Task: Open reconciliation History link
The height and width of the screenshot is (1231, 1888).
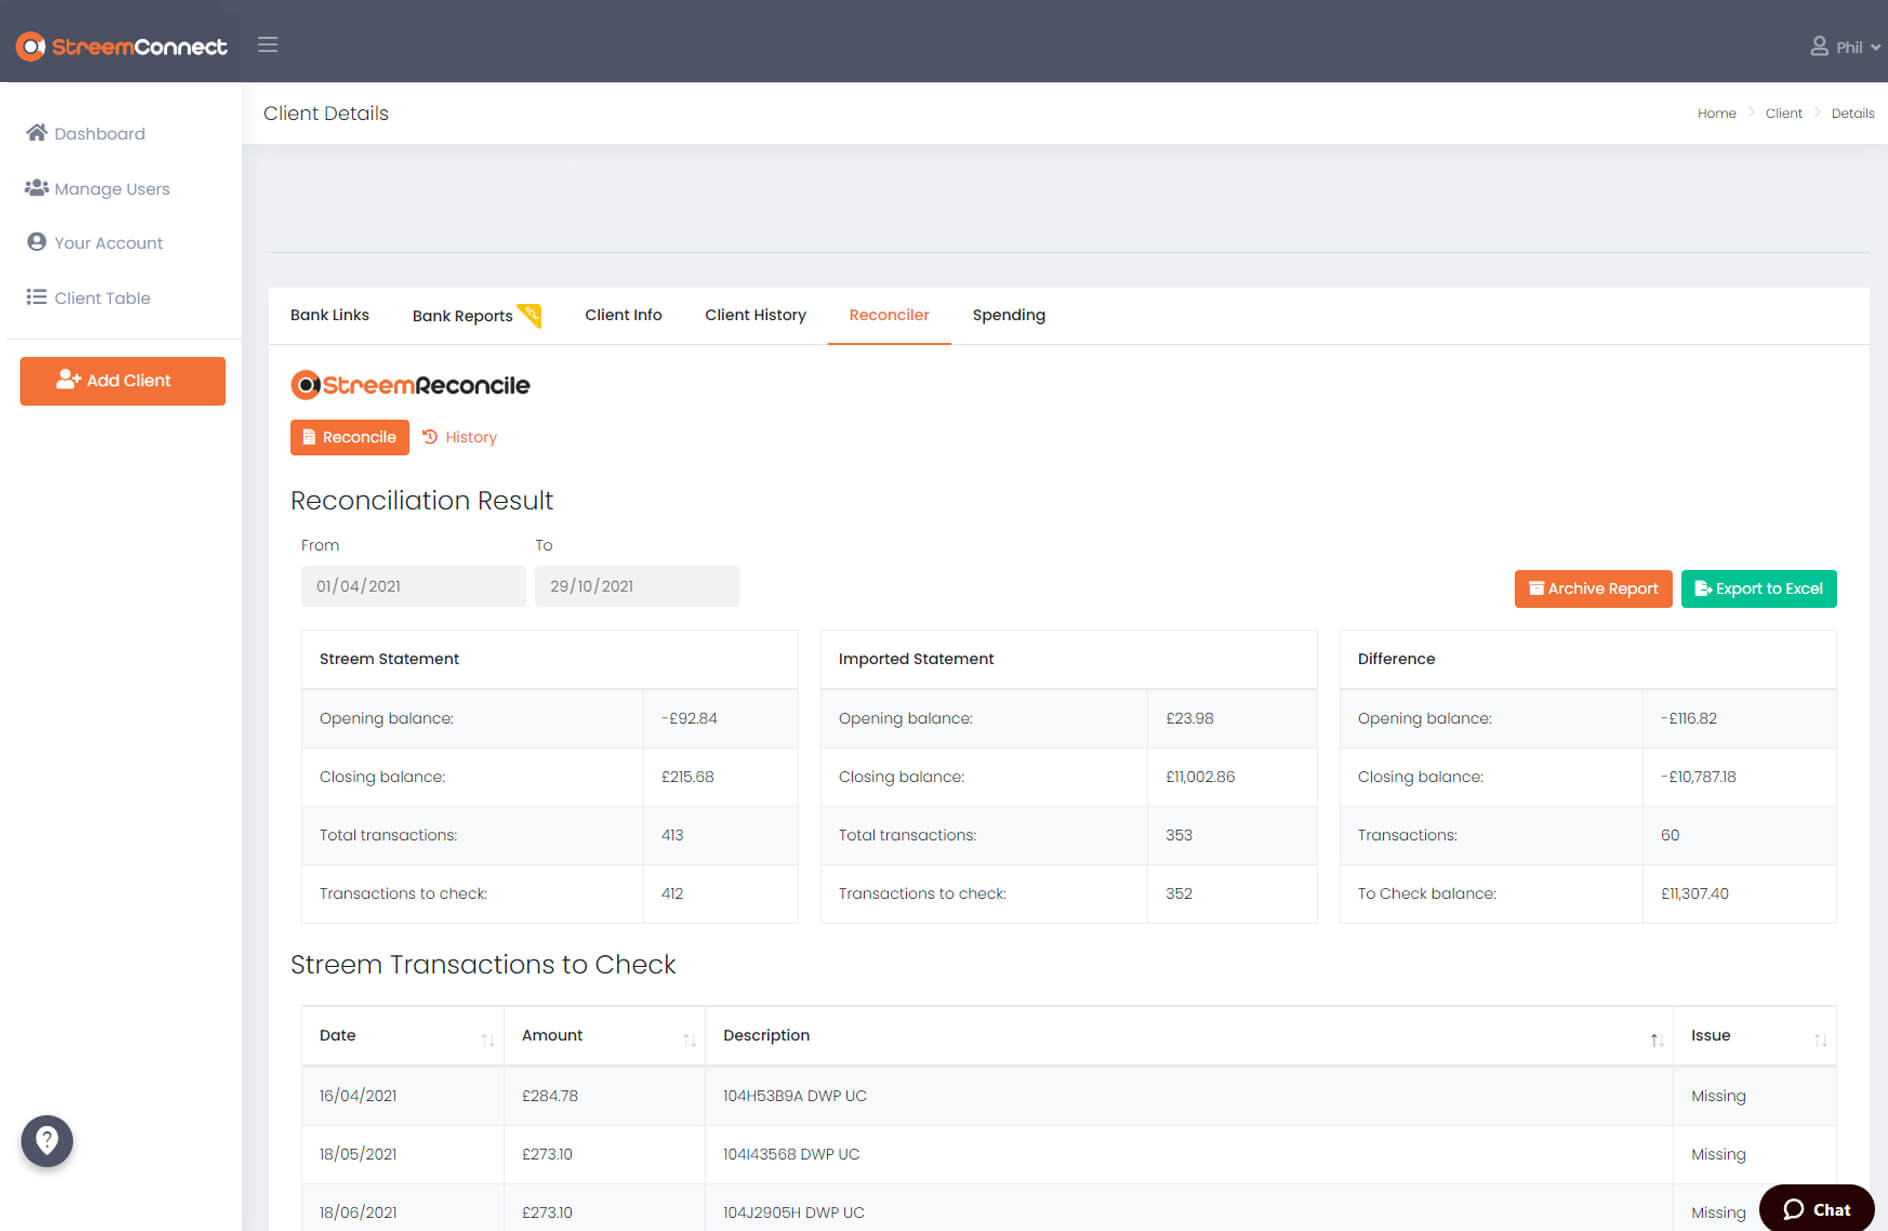Action: click(x=459, y=437)
